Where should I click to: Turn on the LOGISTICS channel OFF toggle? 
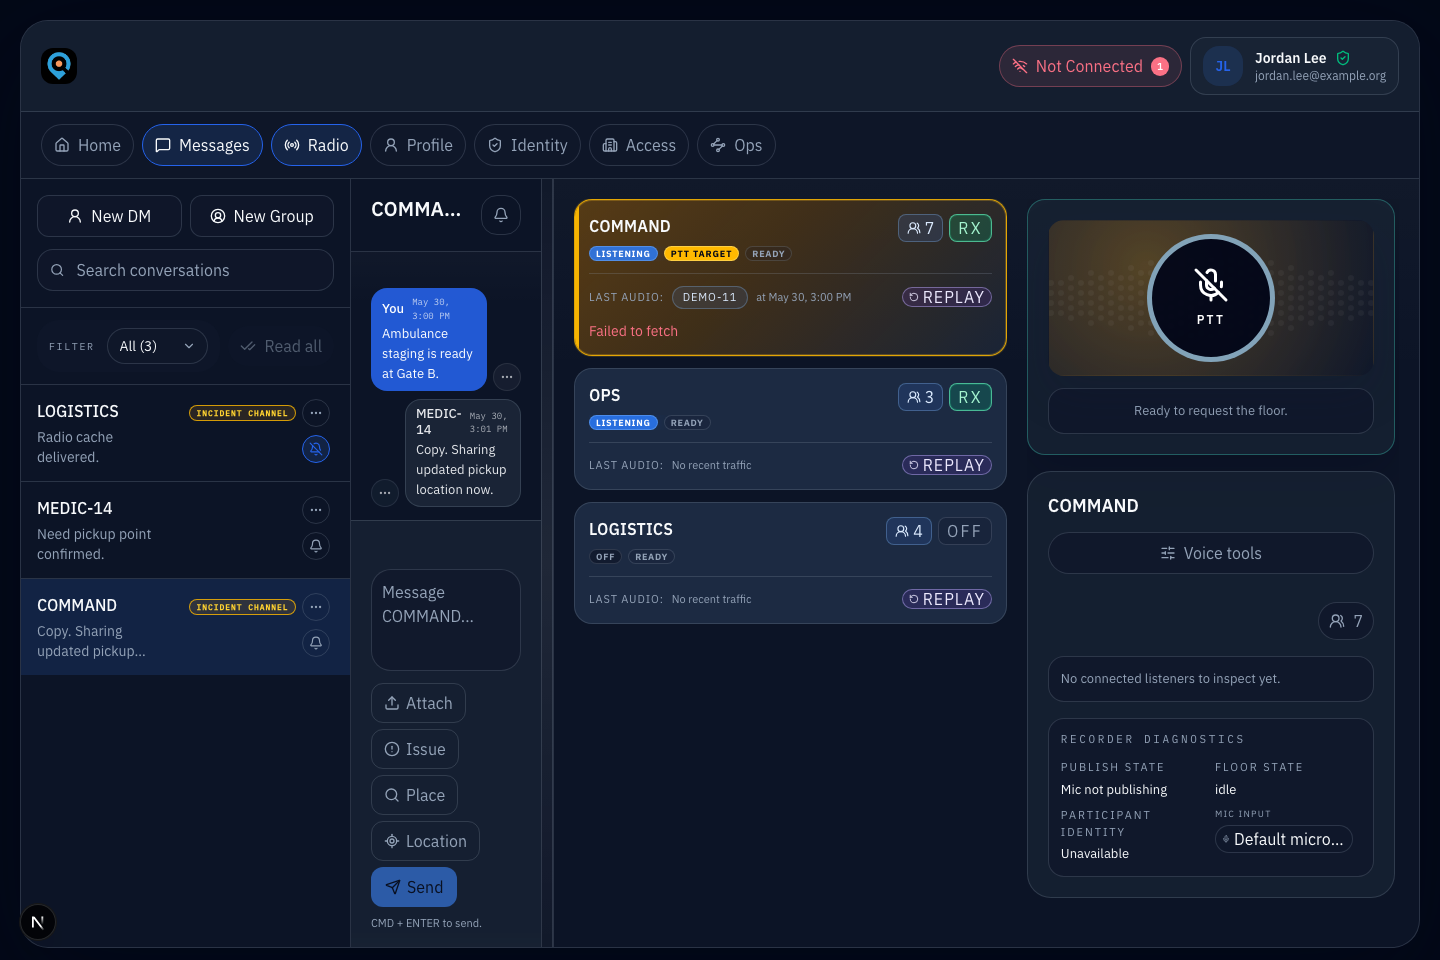point(965,531)
